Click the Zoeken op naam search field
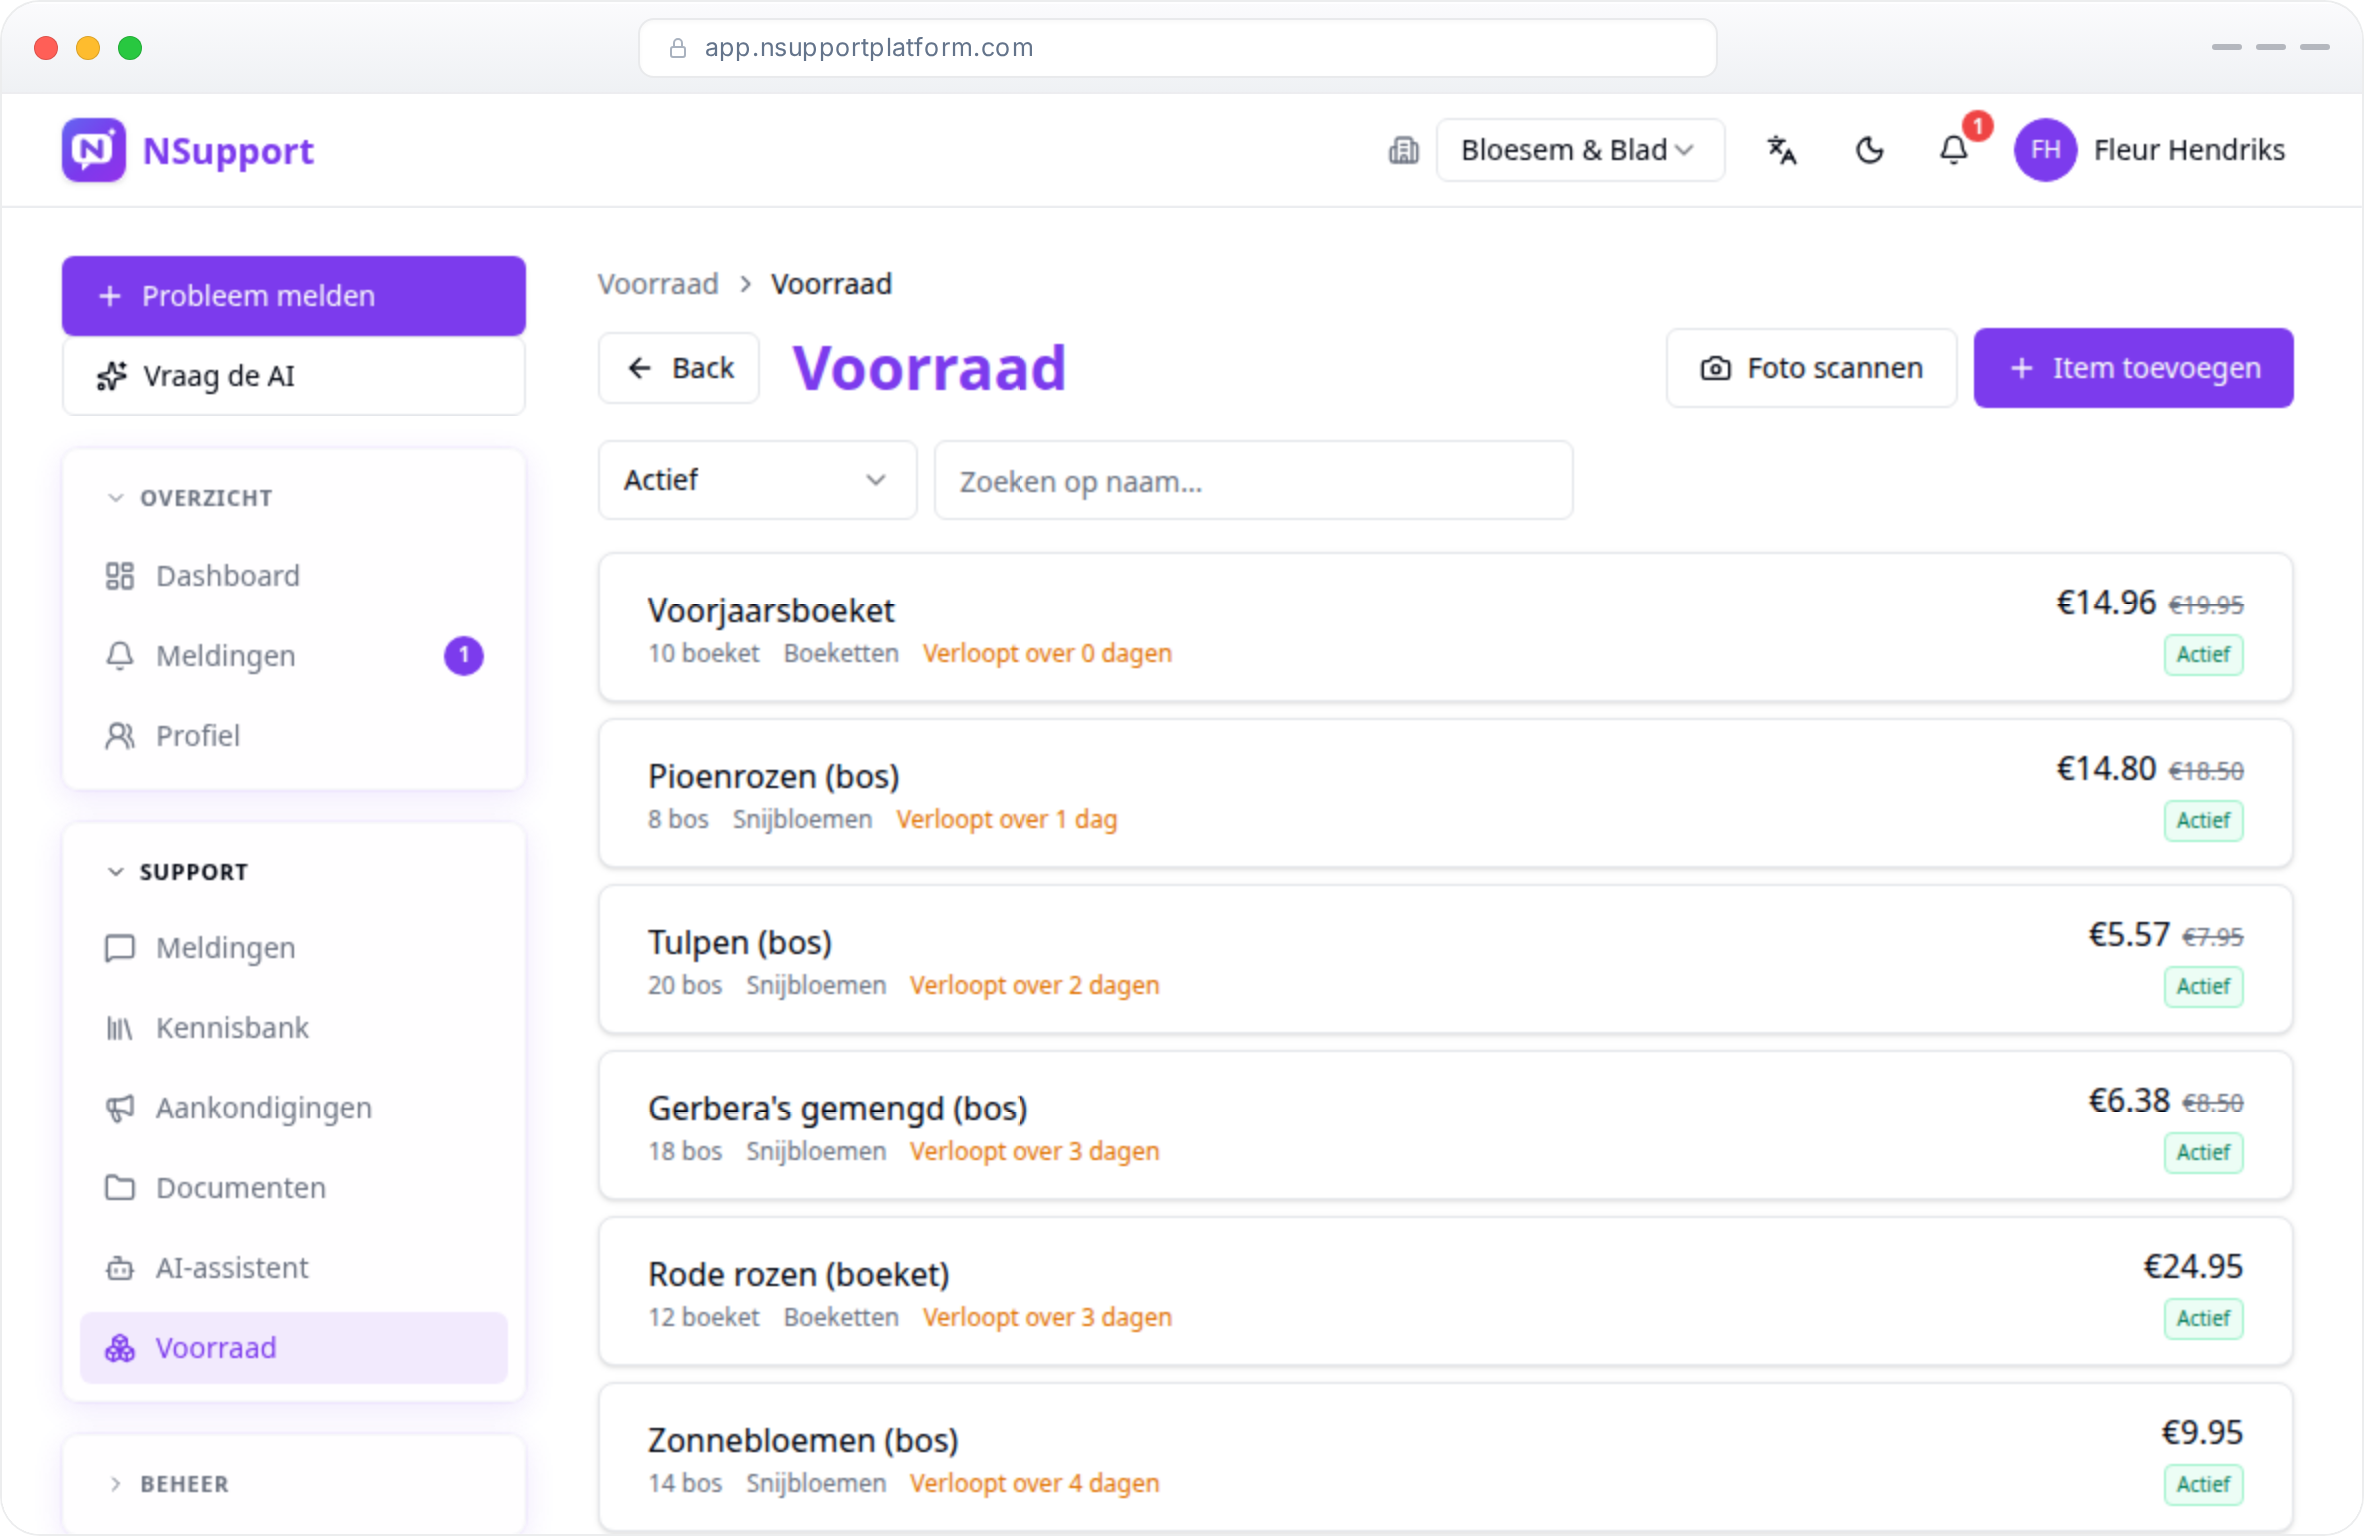This screenshot has width=2364, height=1536. pos(1253,481)
